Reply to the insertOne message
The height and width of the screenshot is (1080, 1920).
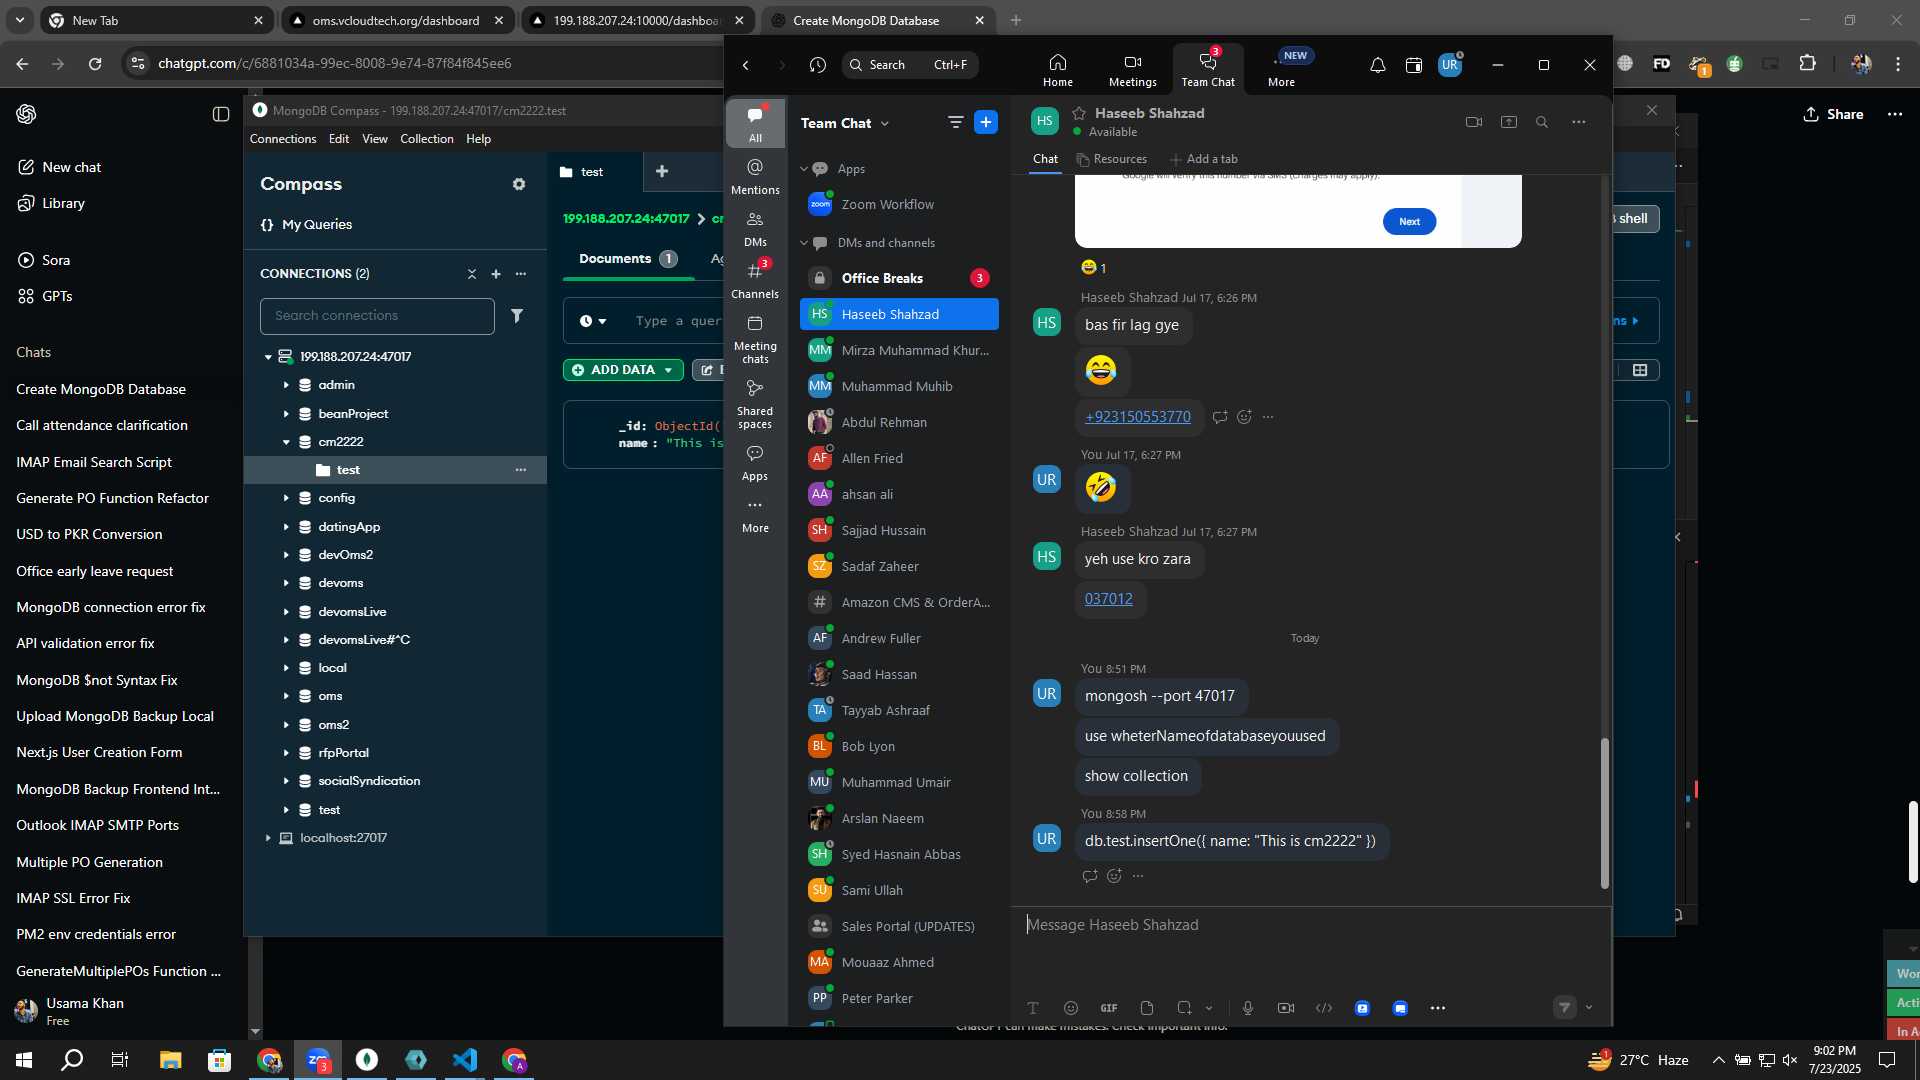[x=1090, y=876]
